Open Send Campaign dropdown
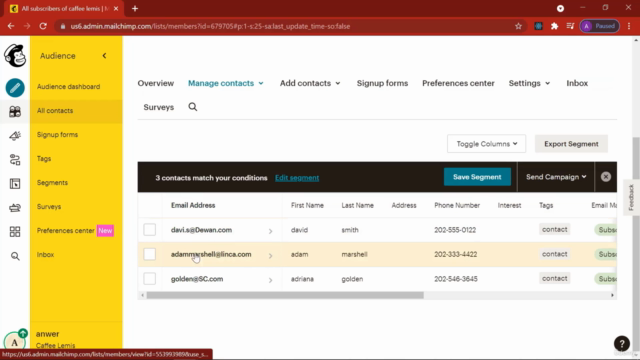Screen dimensions: 640x360 (556, 177)
